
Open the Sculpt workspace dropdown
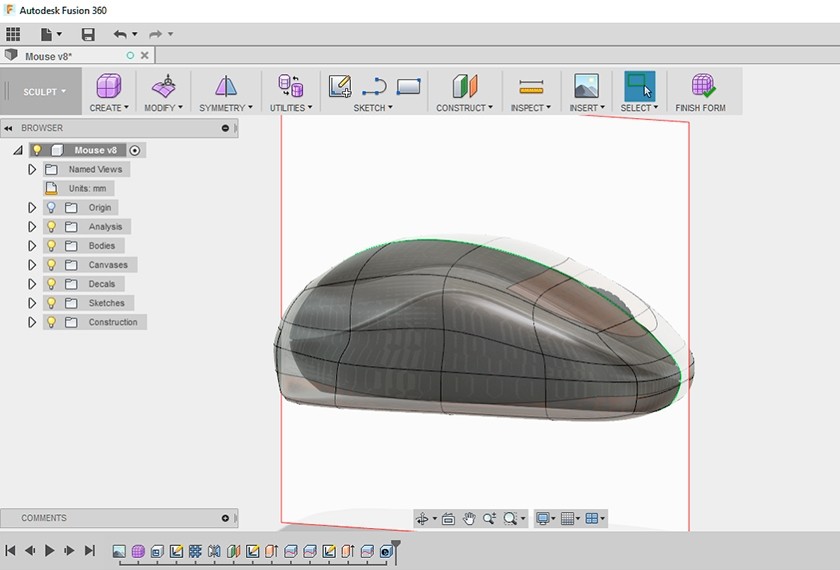pyautogui.click(x=45, y=92)
